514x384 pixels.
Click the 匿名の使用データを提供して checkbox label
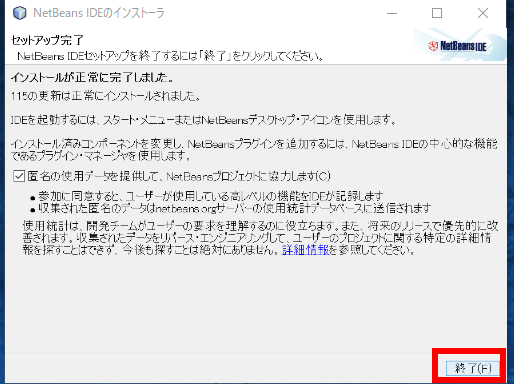pos(179,176)
